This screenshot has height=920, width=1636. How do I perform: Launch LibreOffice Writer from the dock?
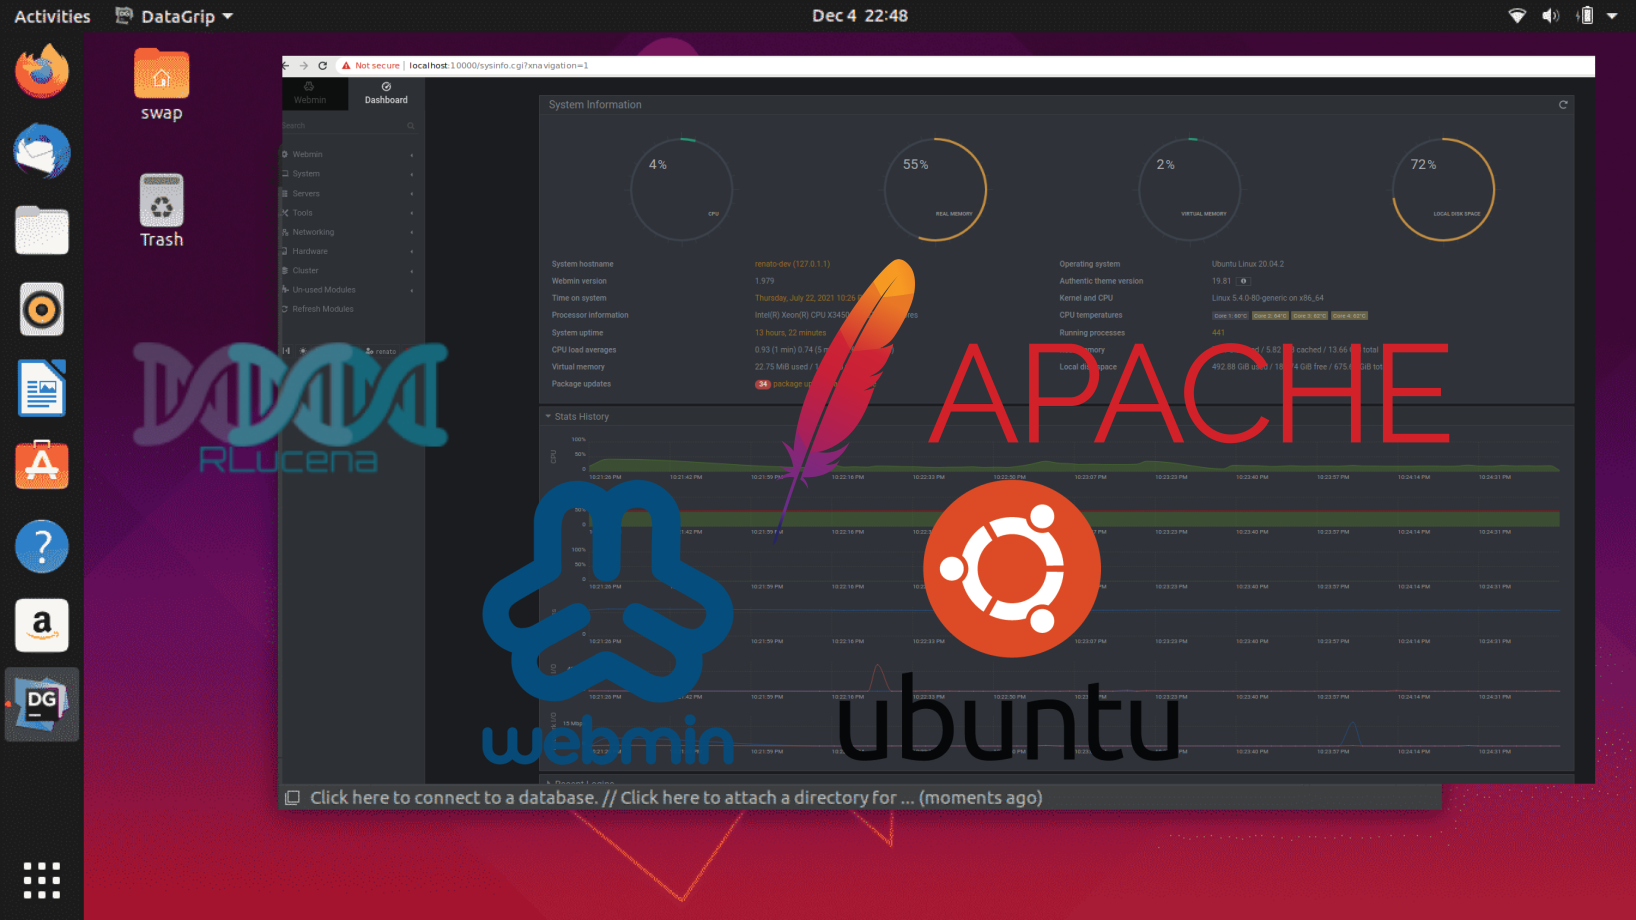pos(42,388)
